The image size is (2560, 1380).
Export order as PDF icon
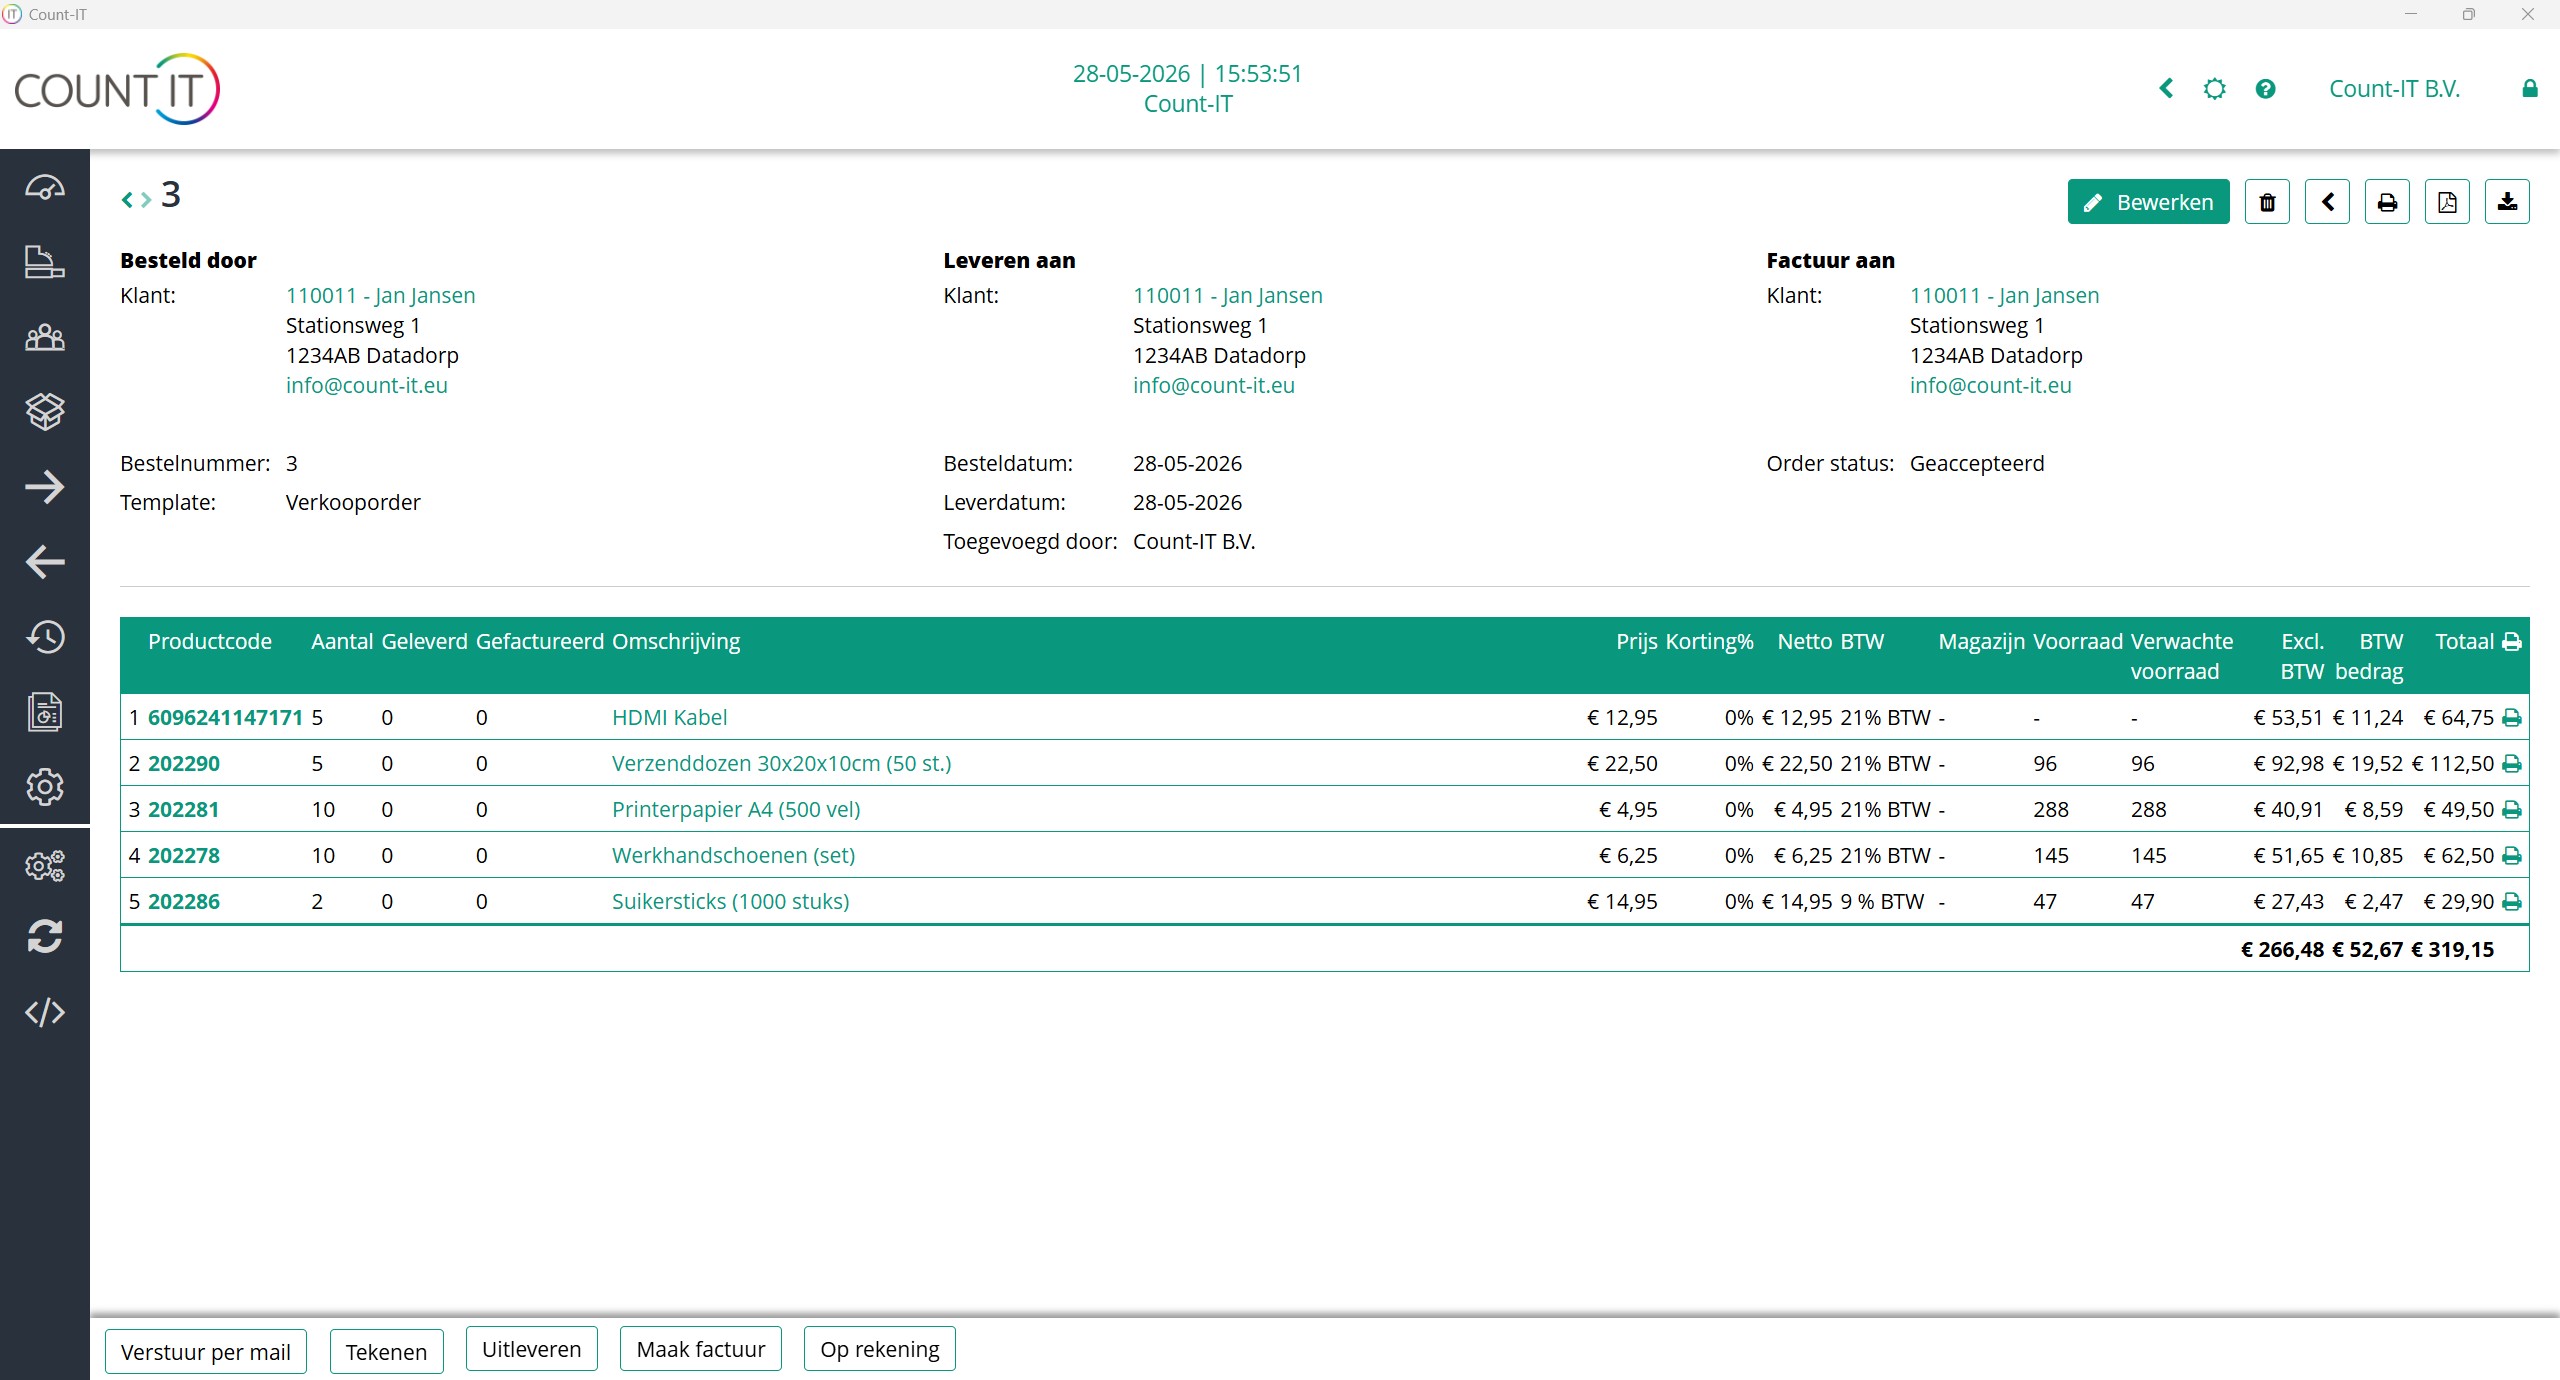[2447, 202]
